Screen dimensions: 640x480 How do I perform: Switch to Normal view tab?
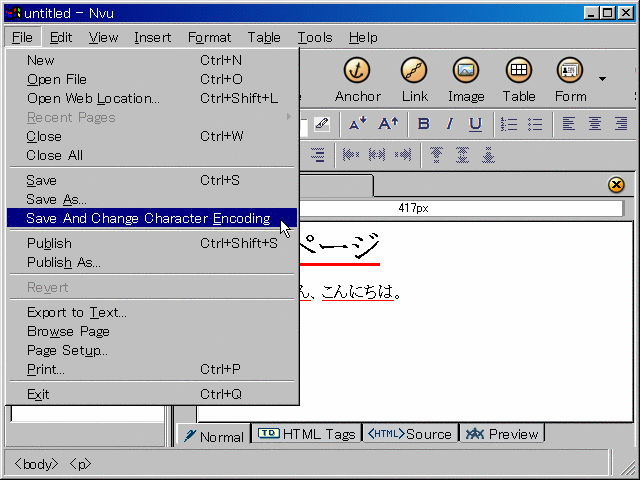pos(214,436)
